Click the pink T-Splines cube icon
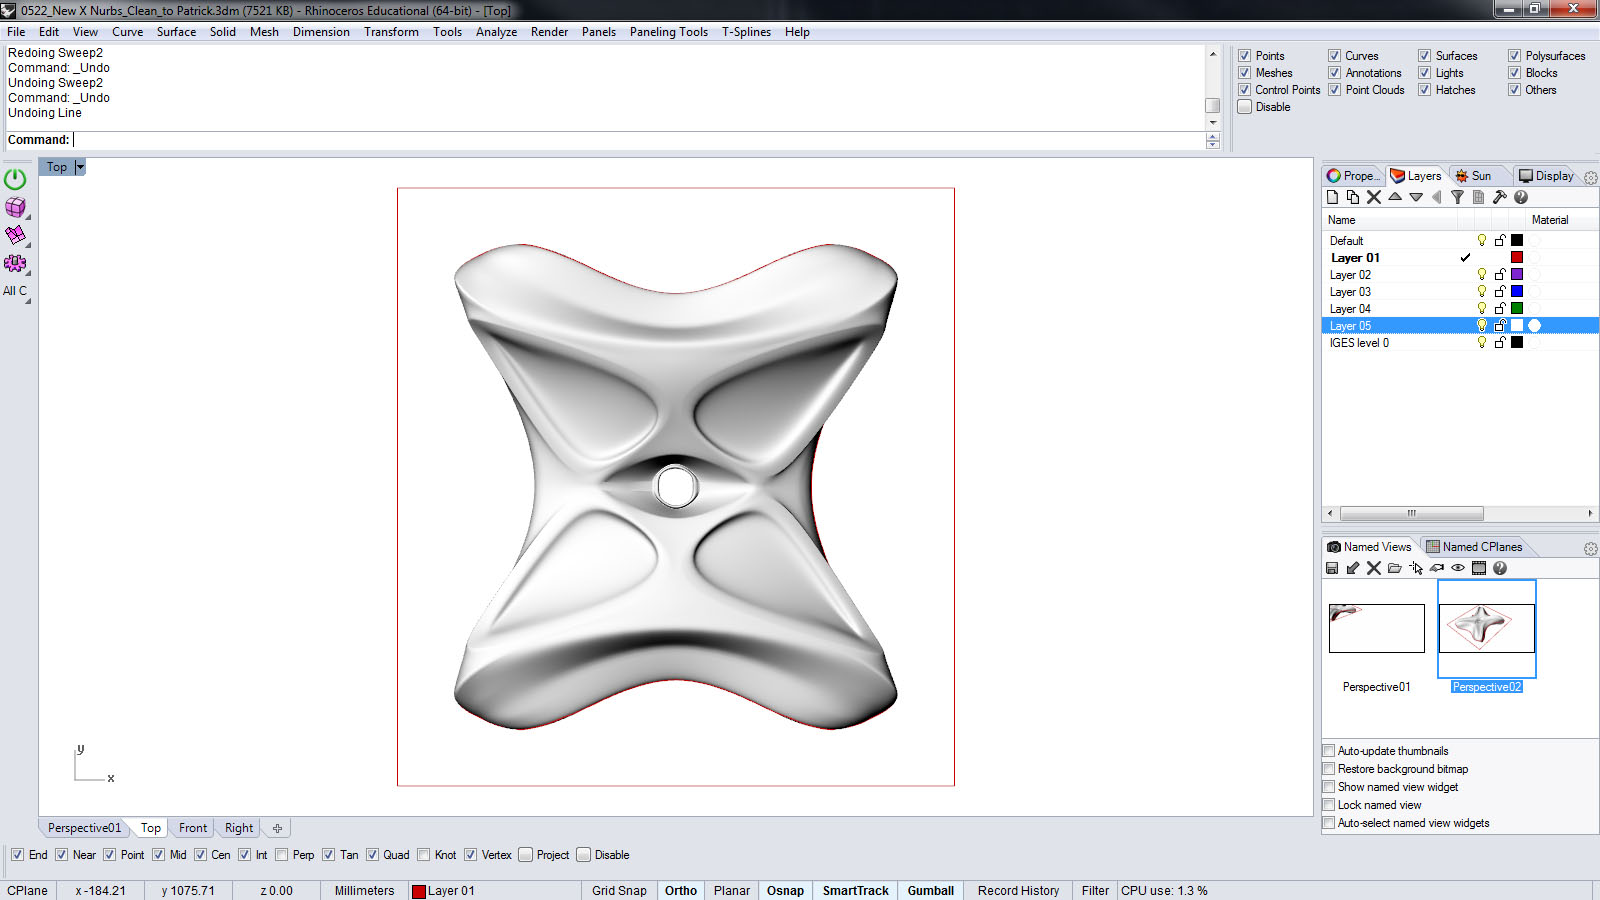1600x900 pixels. tap(15, 208)
